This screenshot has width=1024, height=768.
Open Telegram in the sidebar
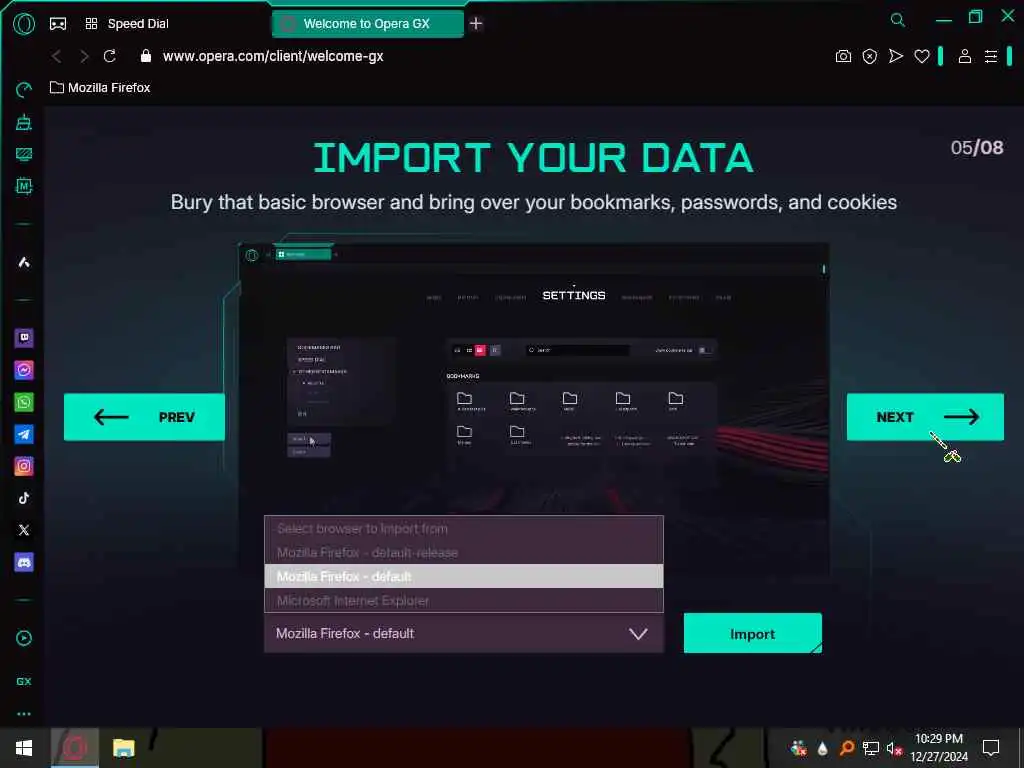[24, 434]
